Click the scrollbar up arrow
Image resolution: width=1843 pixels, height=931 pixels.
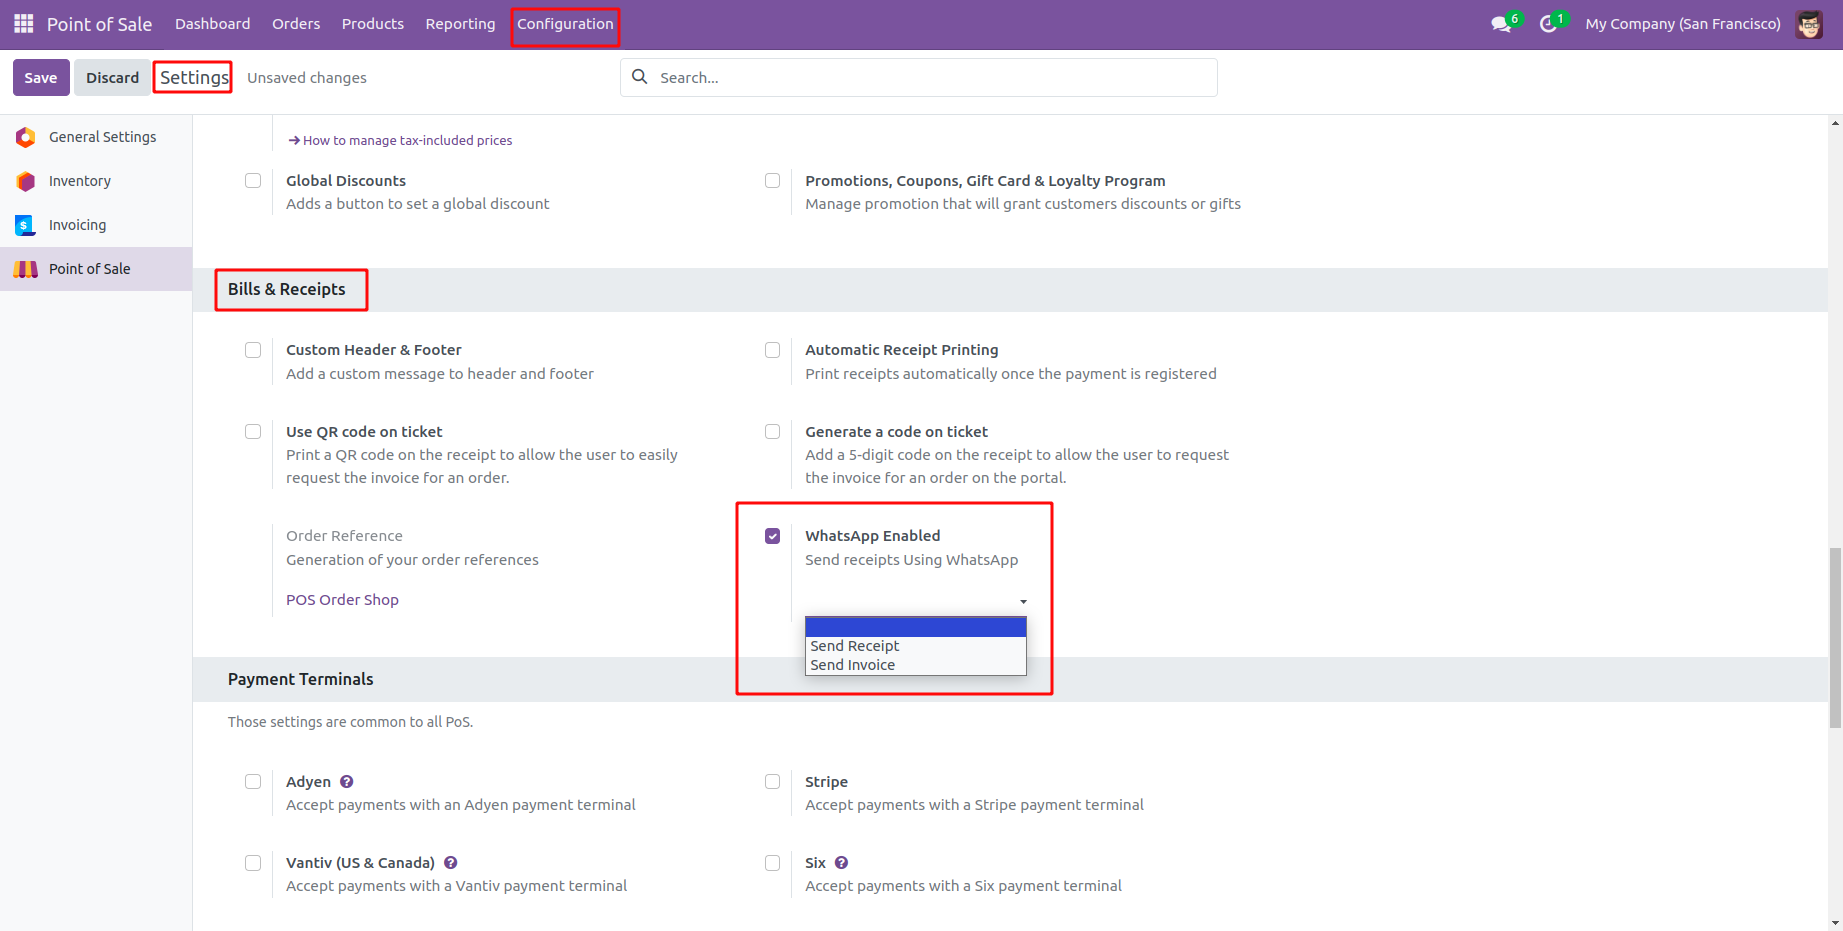tap(1835, 123)
